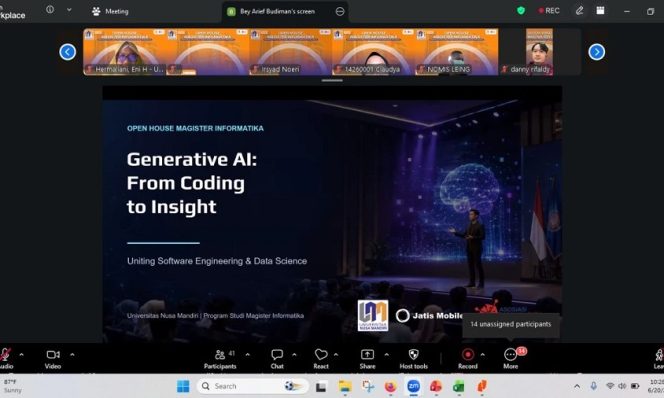Click the battery status icon
The height and width of the screenshot is (398, 664).
[x=635, y=386]
